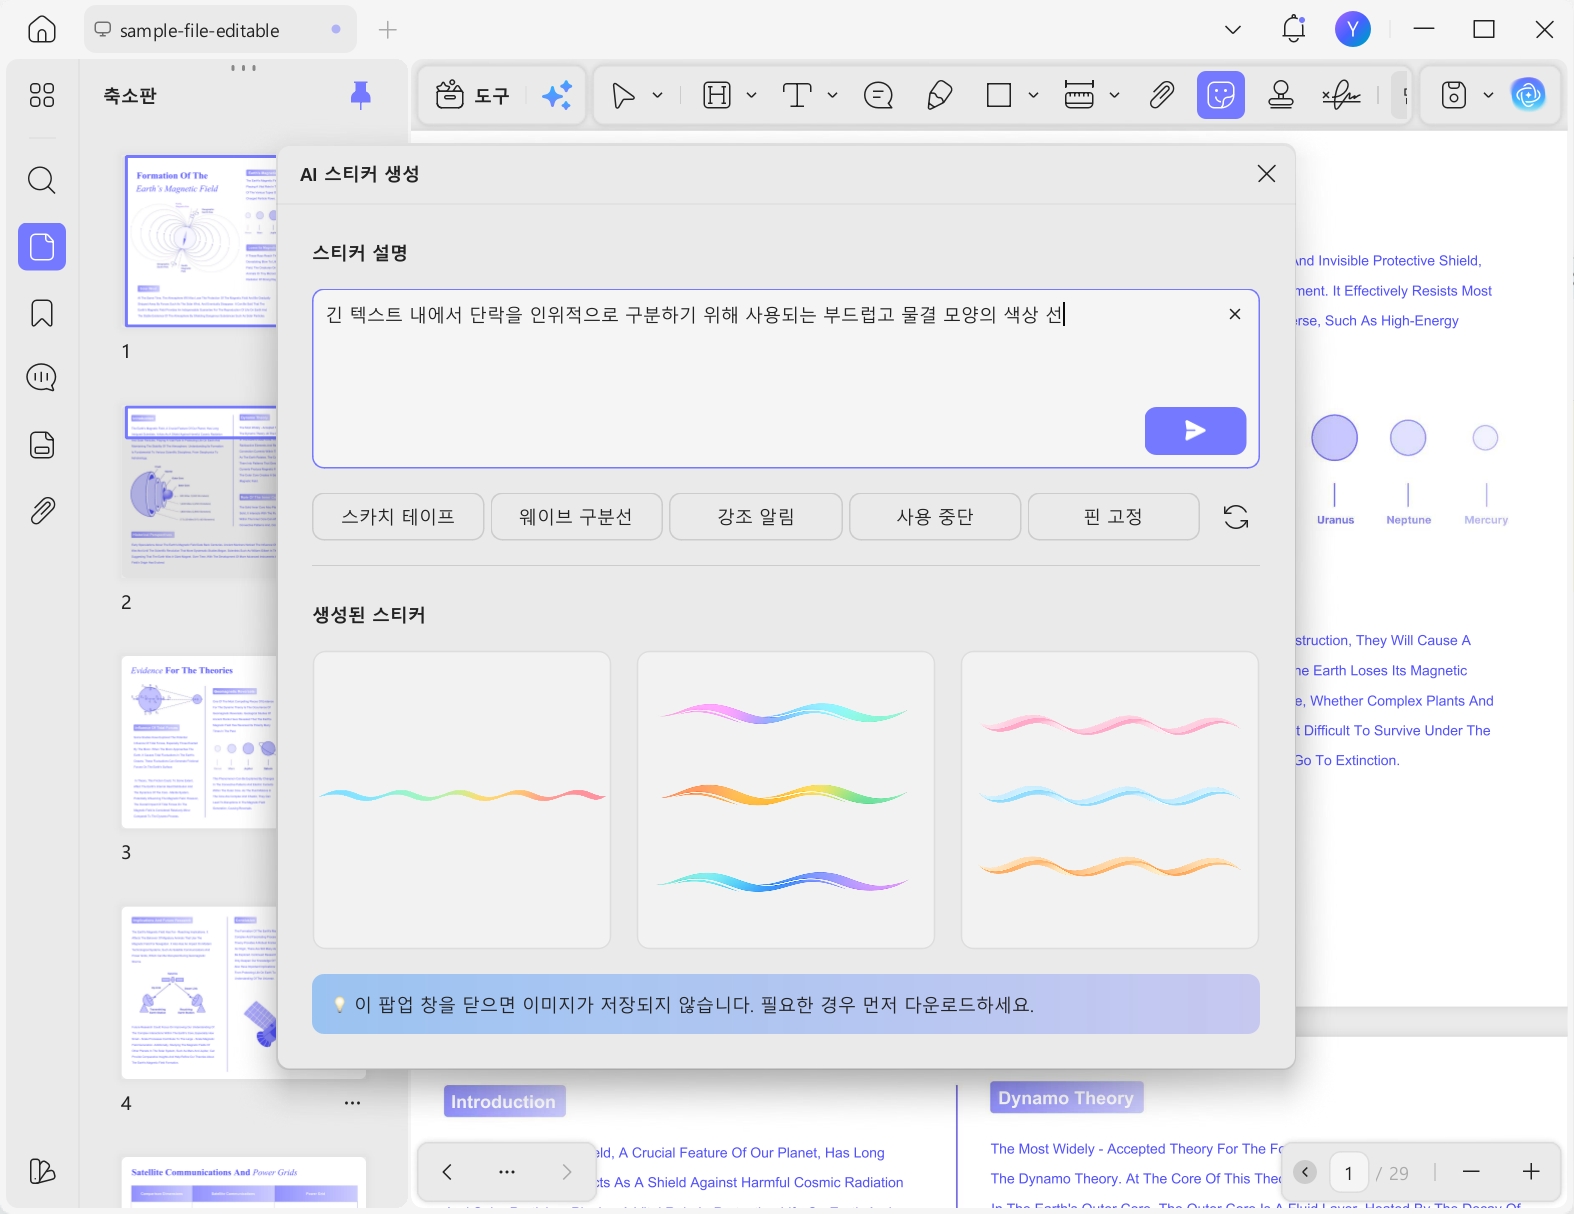Open the attachments paperclip in sidebar
This screenshot has height=1214, width=1574.
coord(42,511)
